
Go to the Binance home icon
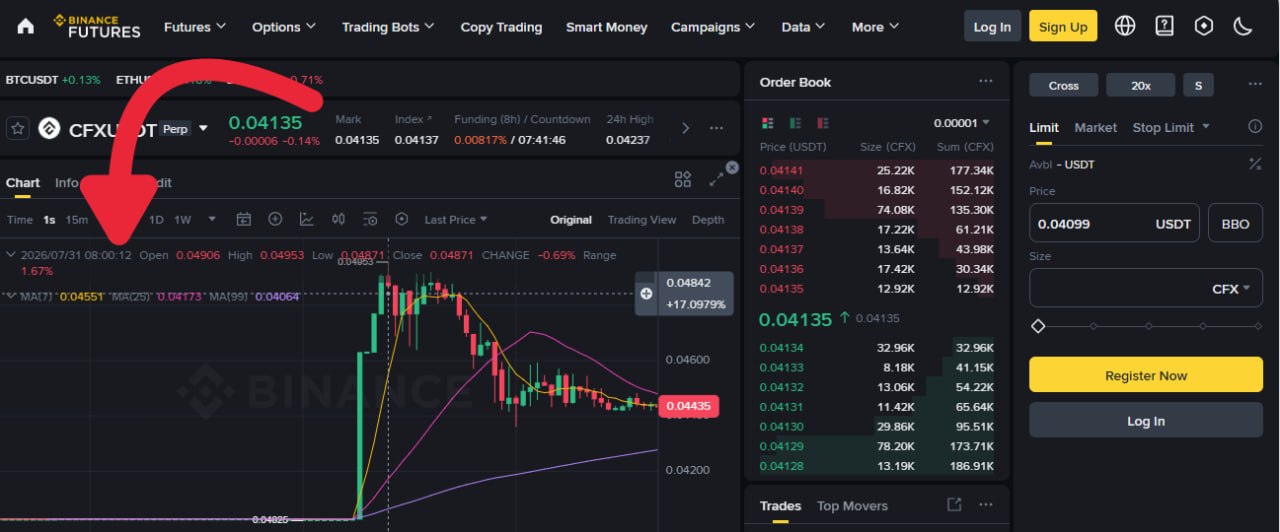pos(26,26)
